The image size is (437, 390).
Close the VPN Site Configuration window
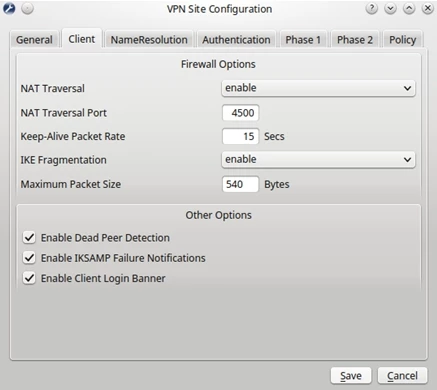pos(428,9)
